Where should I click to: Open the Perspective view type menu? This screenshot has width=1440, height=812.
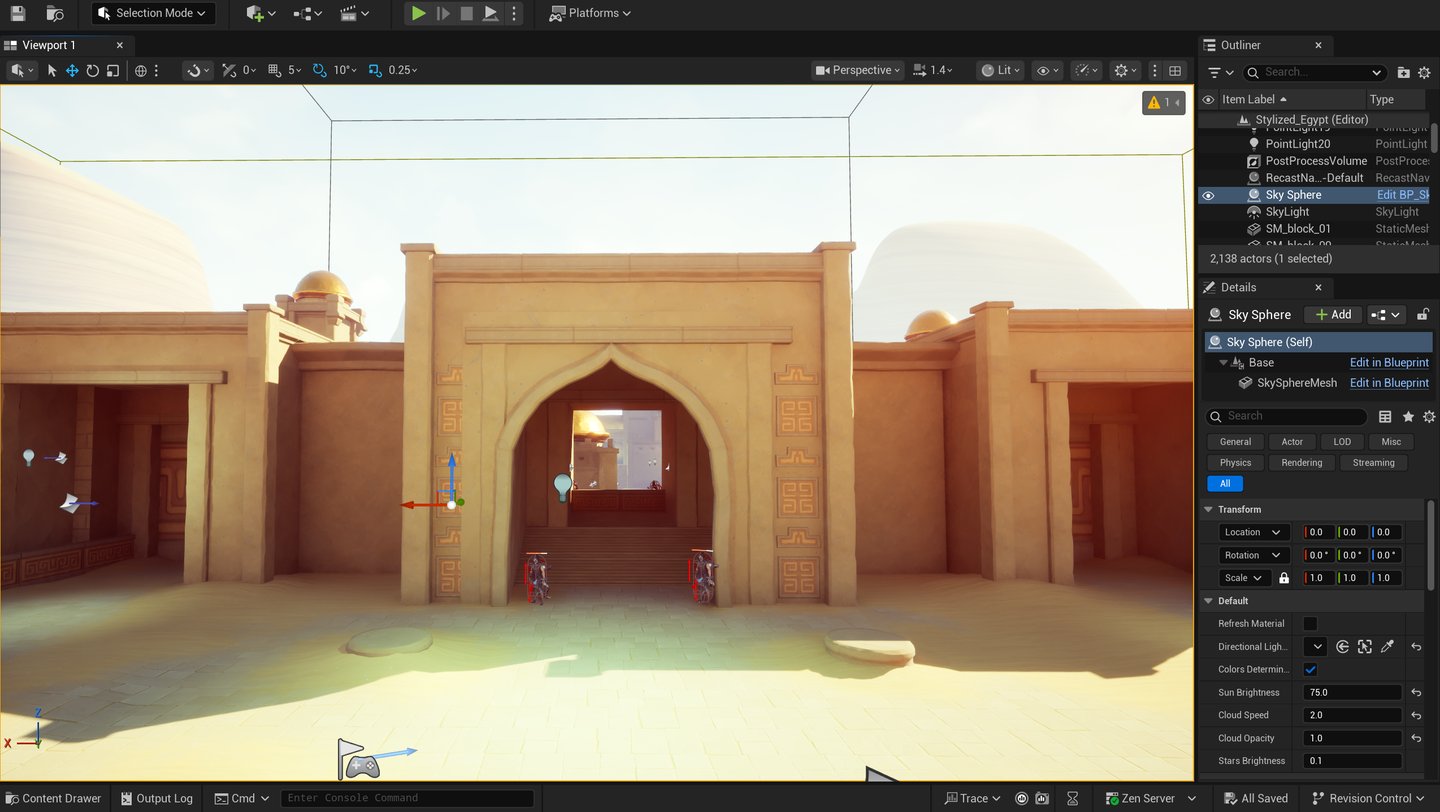tap(858, 70)
